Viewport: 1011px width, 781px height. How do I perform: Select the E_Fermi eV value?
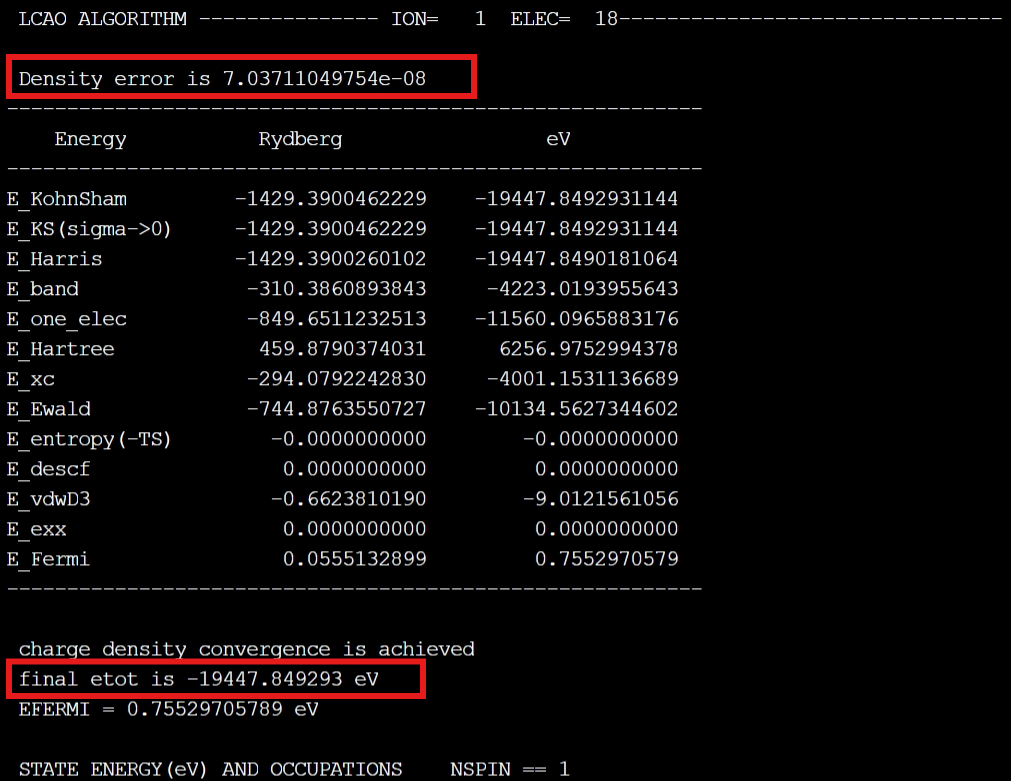click(606, 559)
